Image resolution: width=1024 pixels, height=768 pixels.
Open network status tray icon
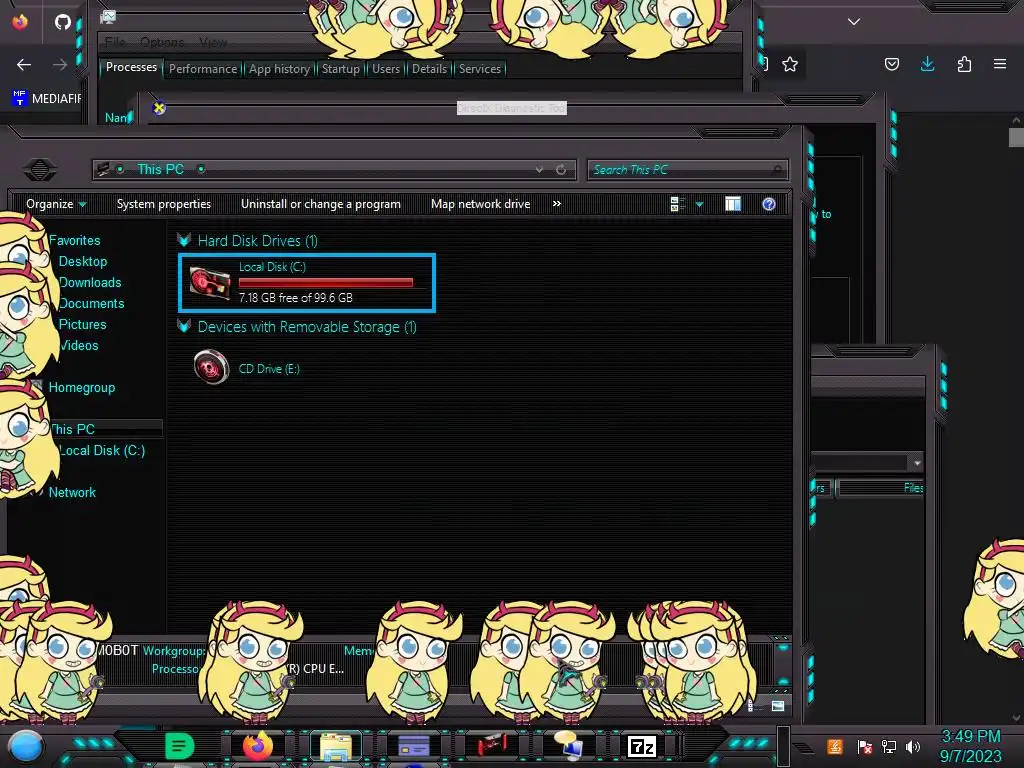coord(889,746)
